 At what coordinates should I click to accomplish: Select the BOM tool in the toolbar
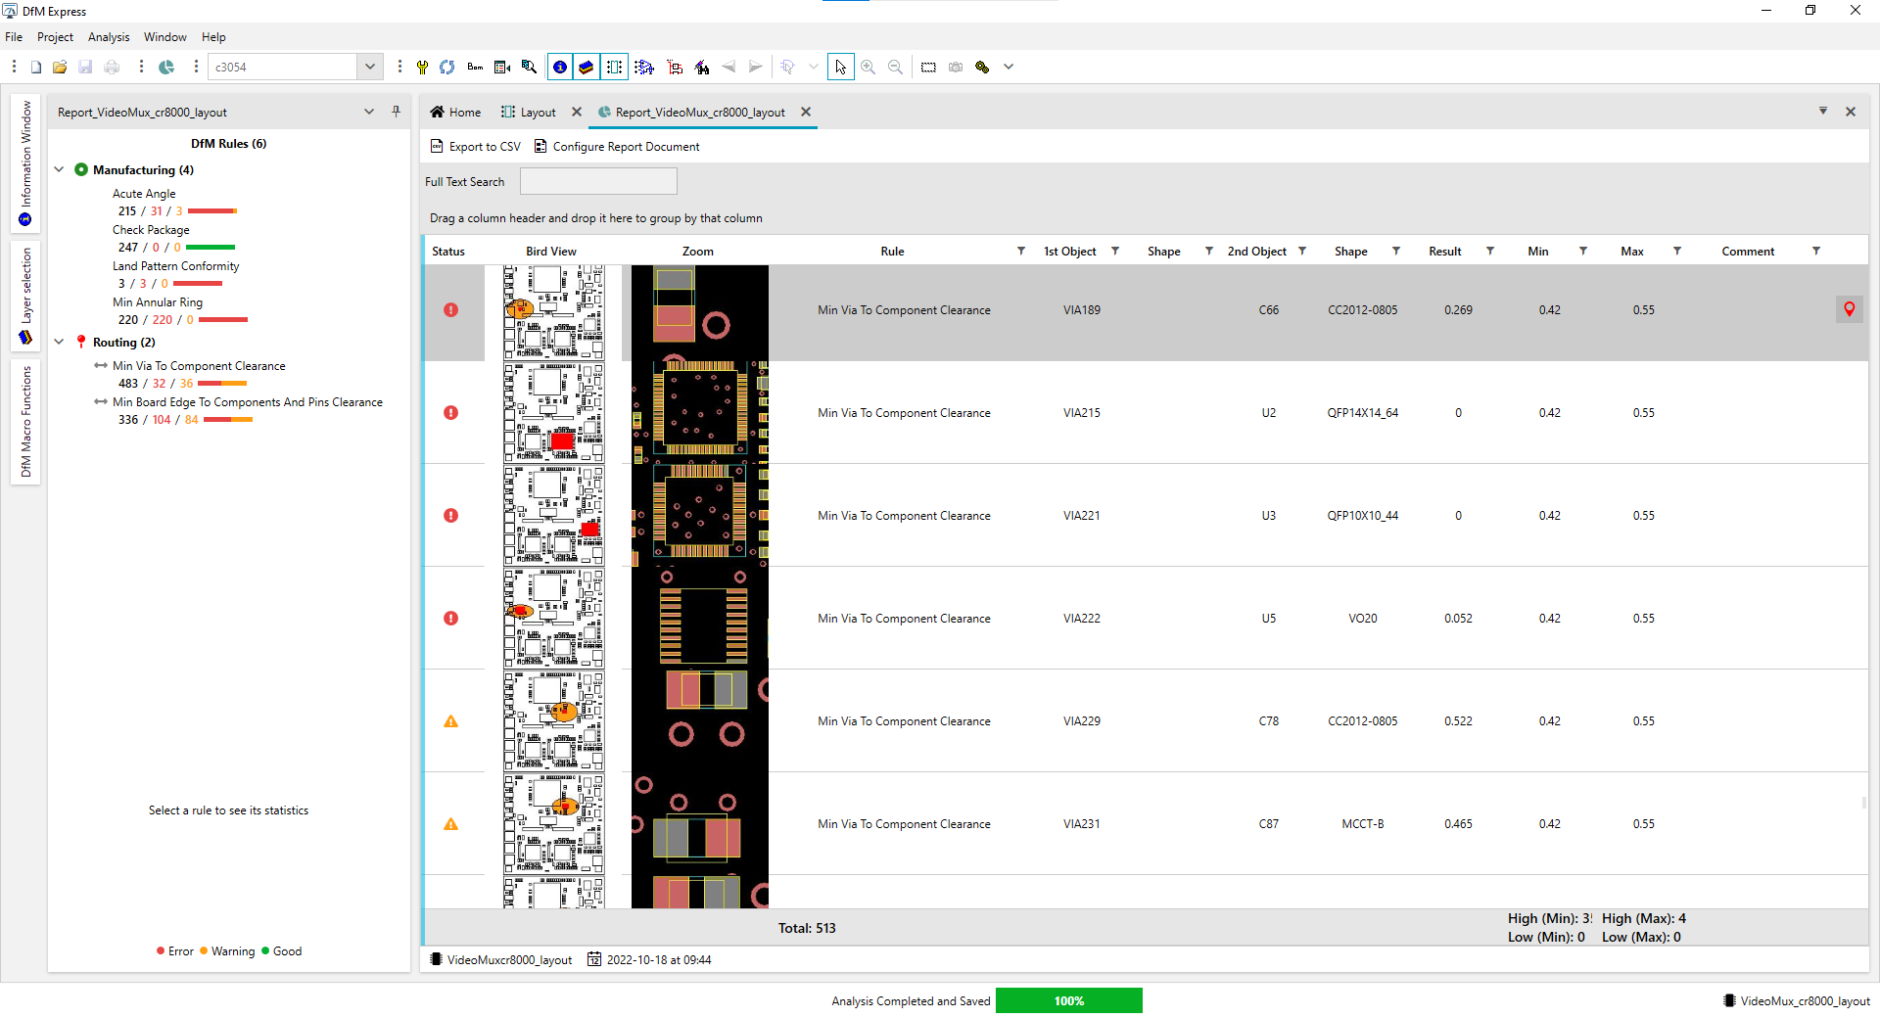[475, 67]
